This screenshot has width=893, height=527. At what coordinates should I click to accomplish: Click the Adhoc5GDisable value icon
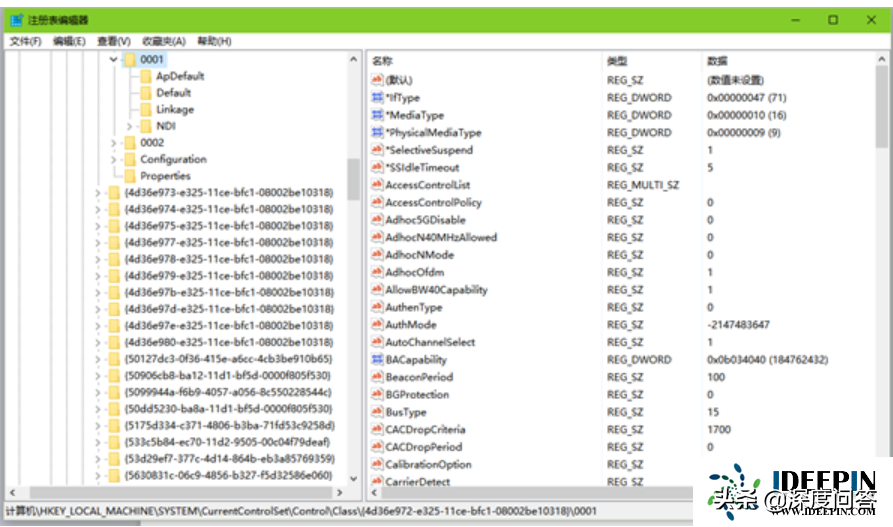coord(377,220)
